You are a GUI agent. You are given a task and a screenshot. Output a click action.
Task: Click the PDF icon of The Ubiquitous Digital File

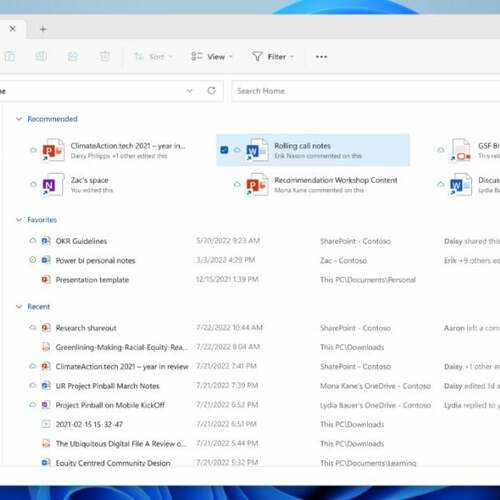(46, 443)
